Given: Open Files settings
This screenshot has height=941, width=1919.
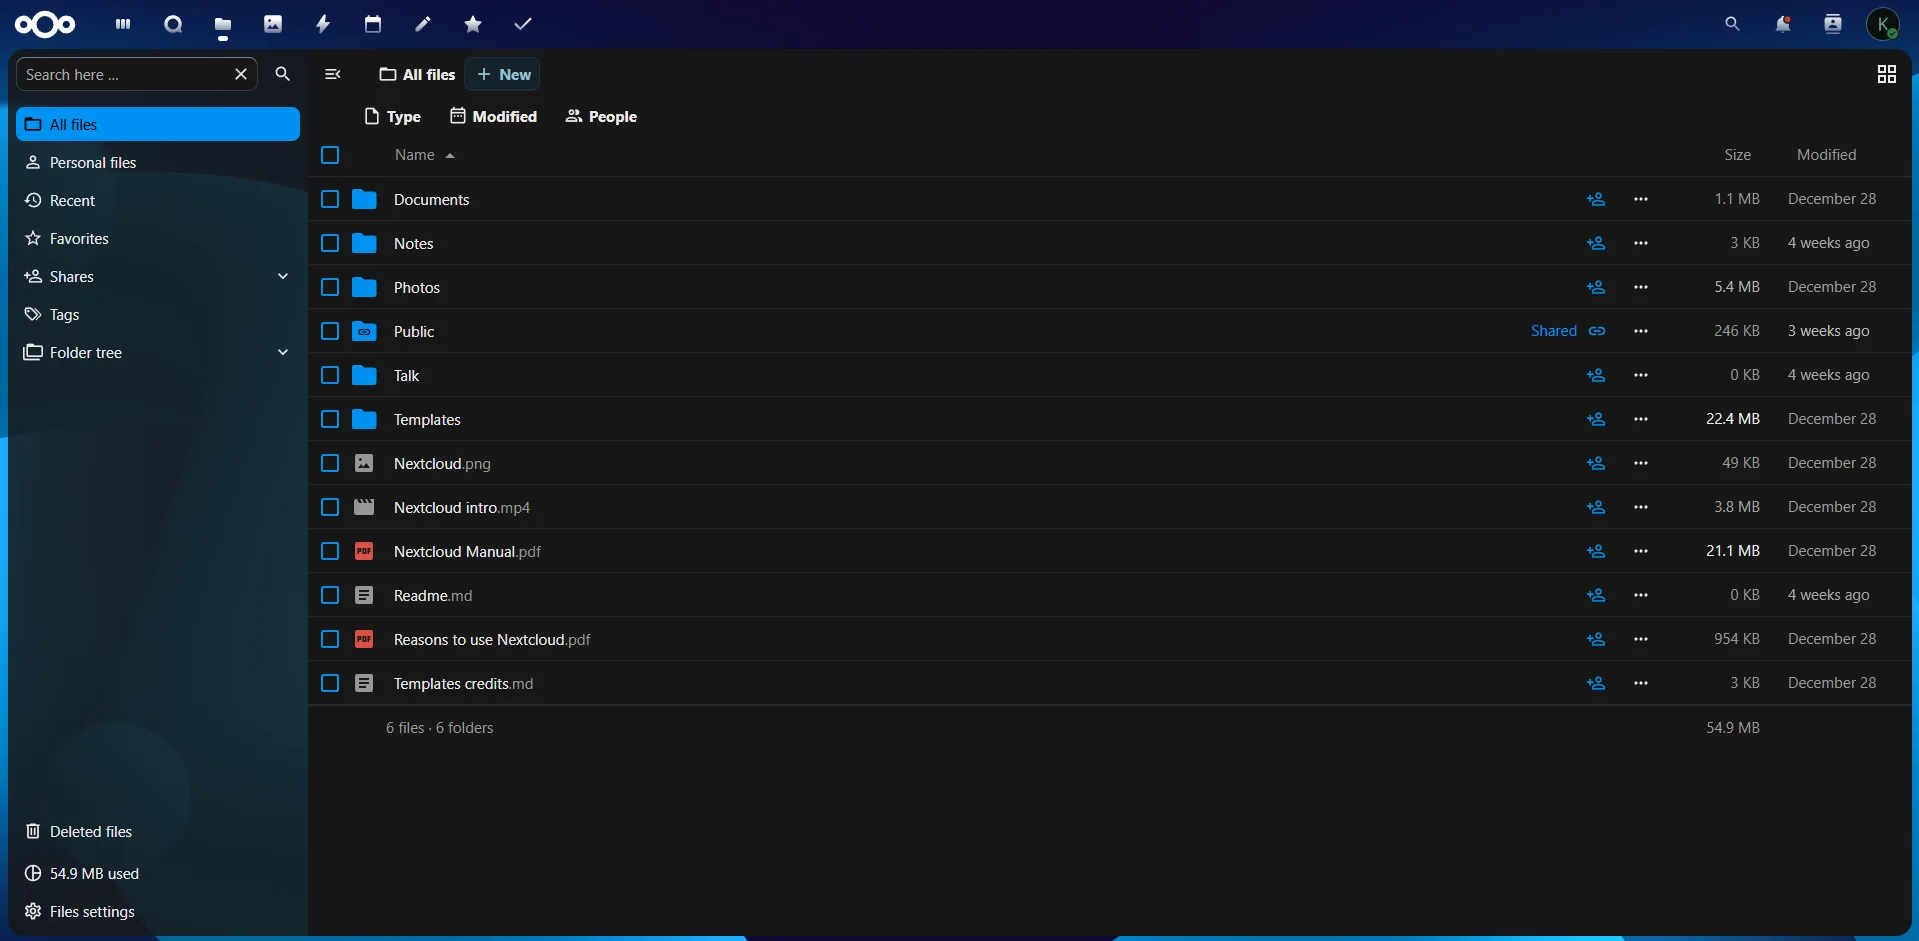Looking at the screenshot, I should (x=90, y=911).
